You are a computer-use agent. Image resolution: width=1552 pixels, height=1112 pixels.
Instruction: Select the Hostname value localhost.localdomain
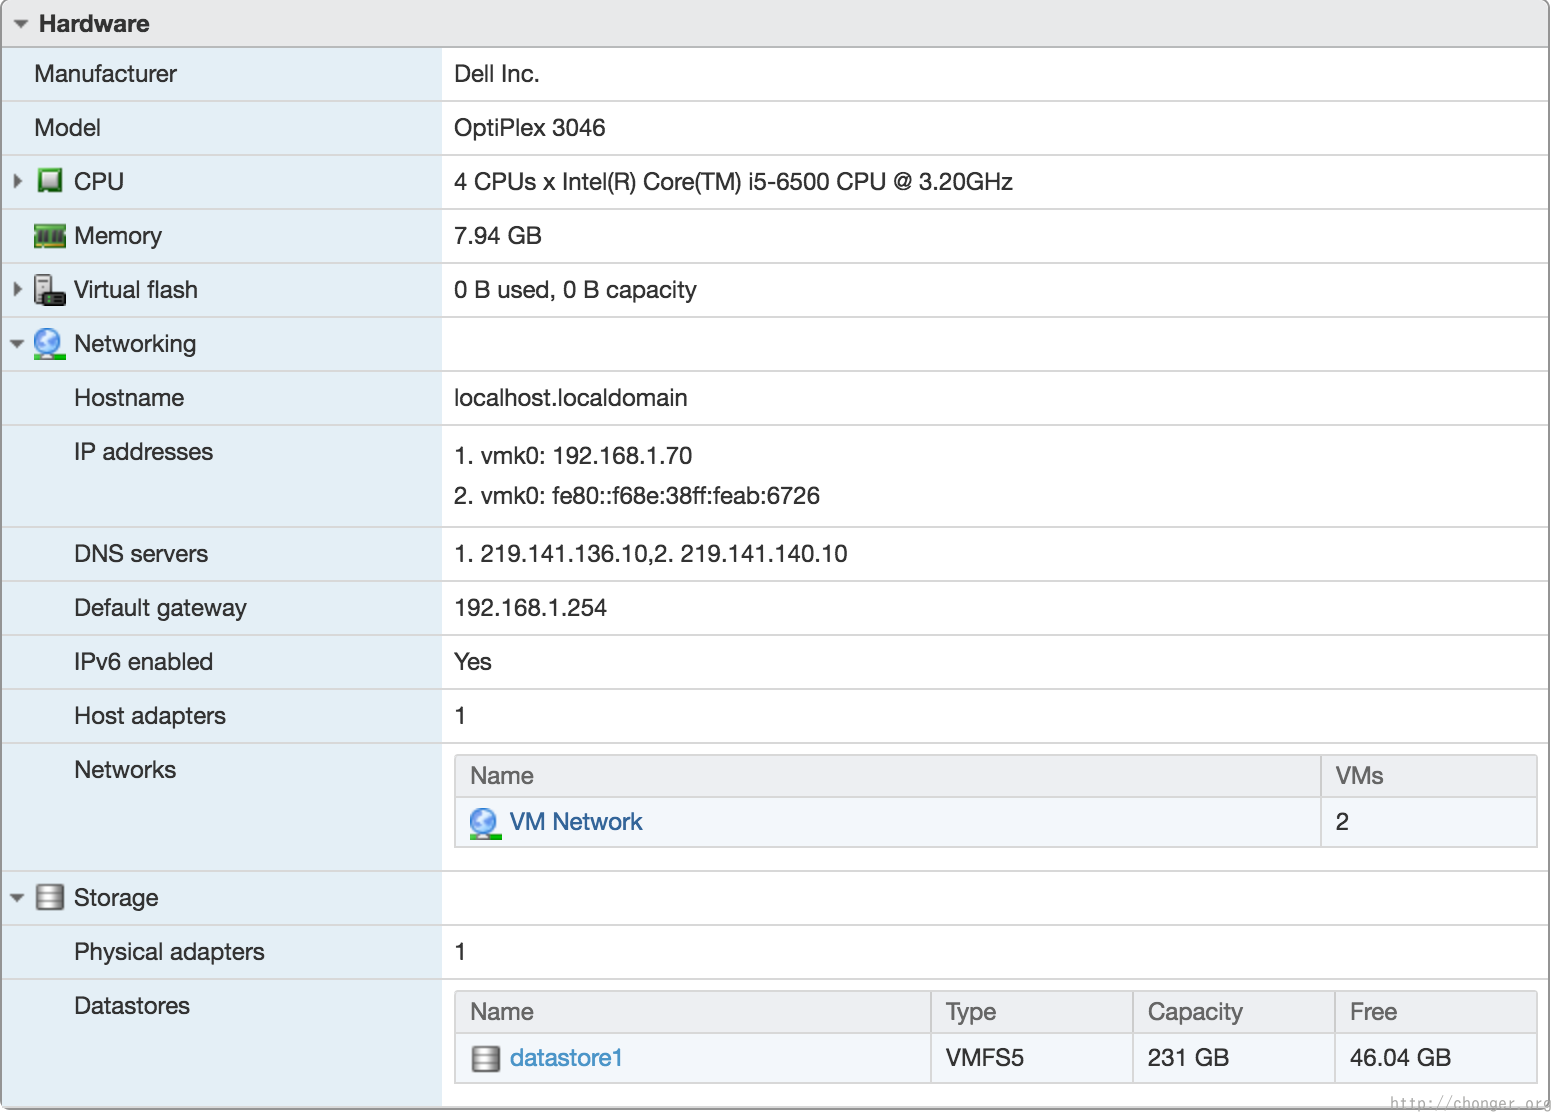pyautogui.click(x=571, y=398)
